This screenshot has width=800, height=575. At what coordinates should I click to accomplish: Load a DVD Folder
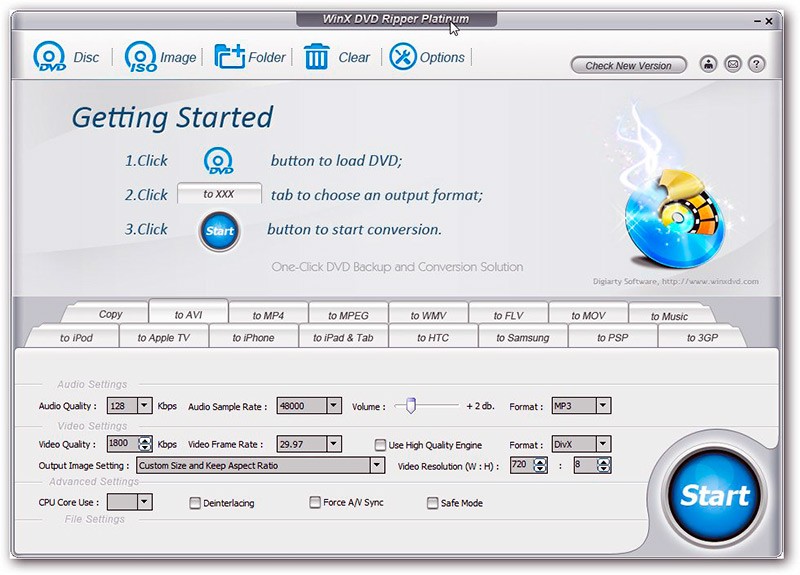(249, 57)
